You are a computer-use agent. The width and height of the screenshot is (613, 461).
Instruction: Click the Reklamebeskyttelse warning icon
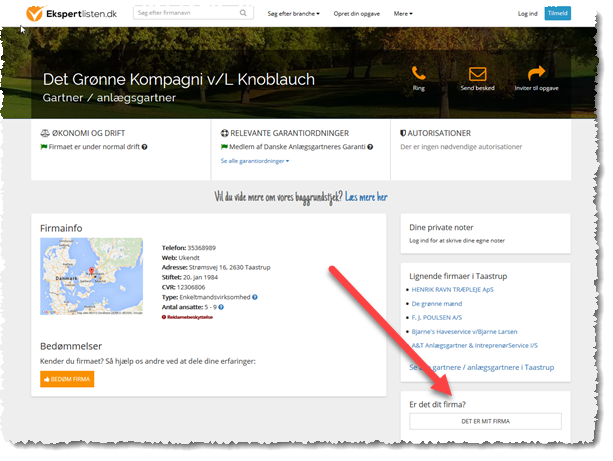click(164, 317)
